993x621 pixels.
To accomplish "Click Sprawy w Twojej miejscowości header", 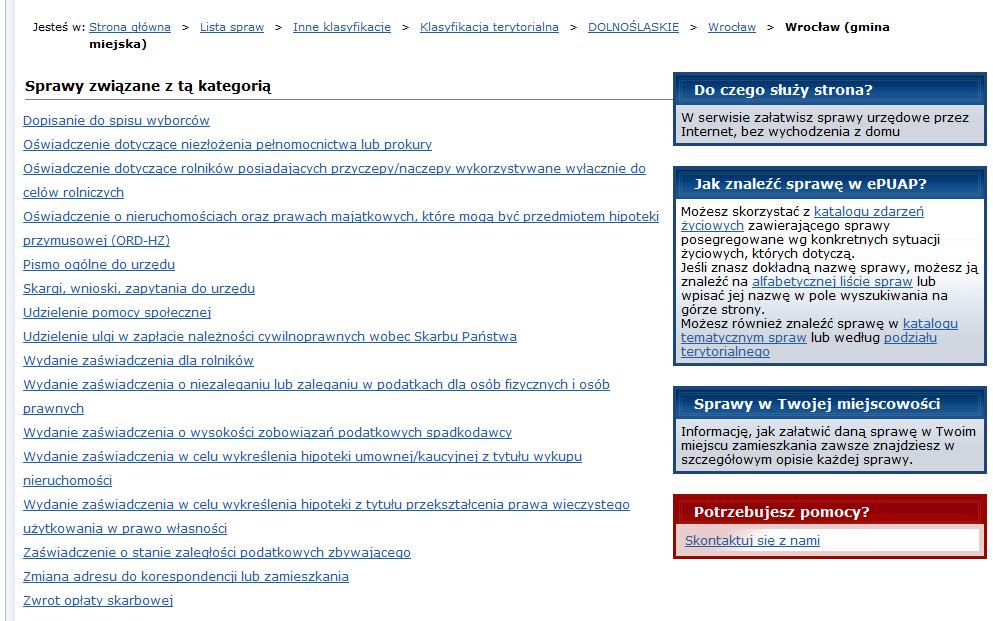I will 830,405.
